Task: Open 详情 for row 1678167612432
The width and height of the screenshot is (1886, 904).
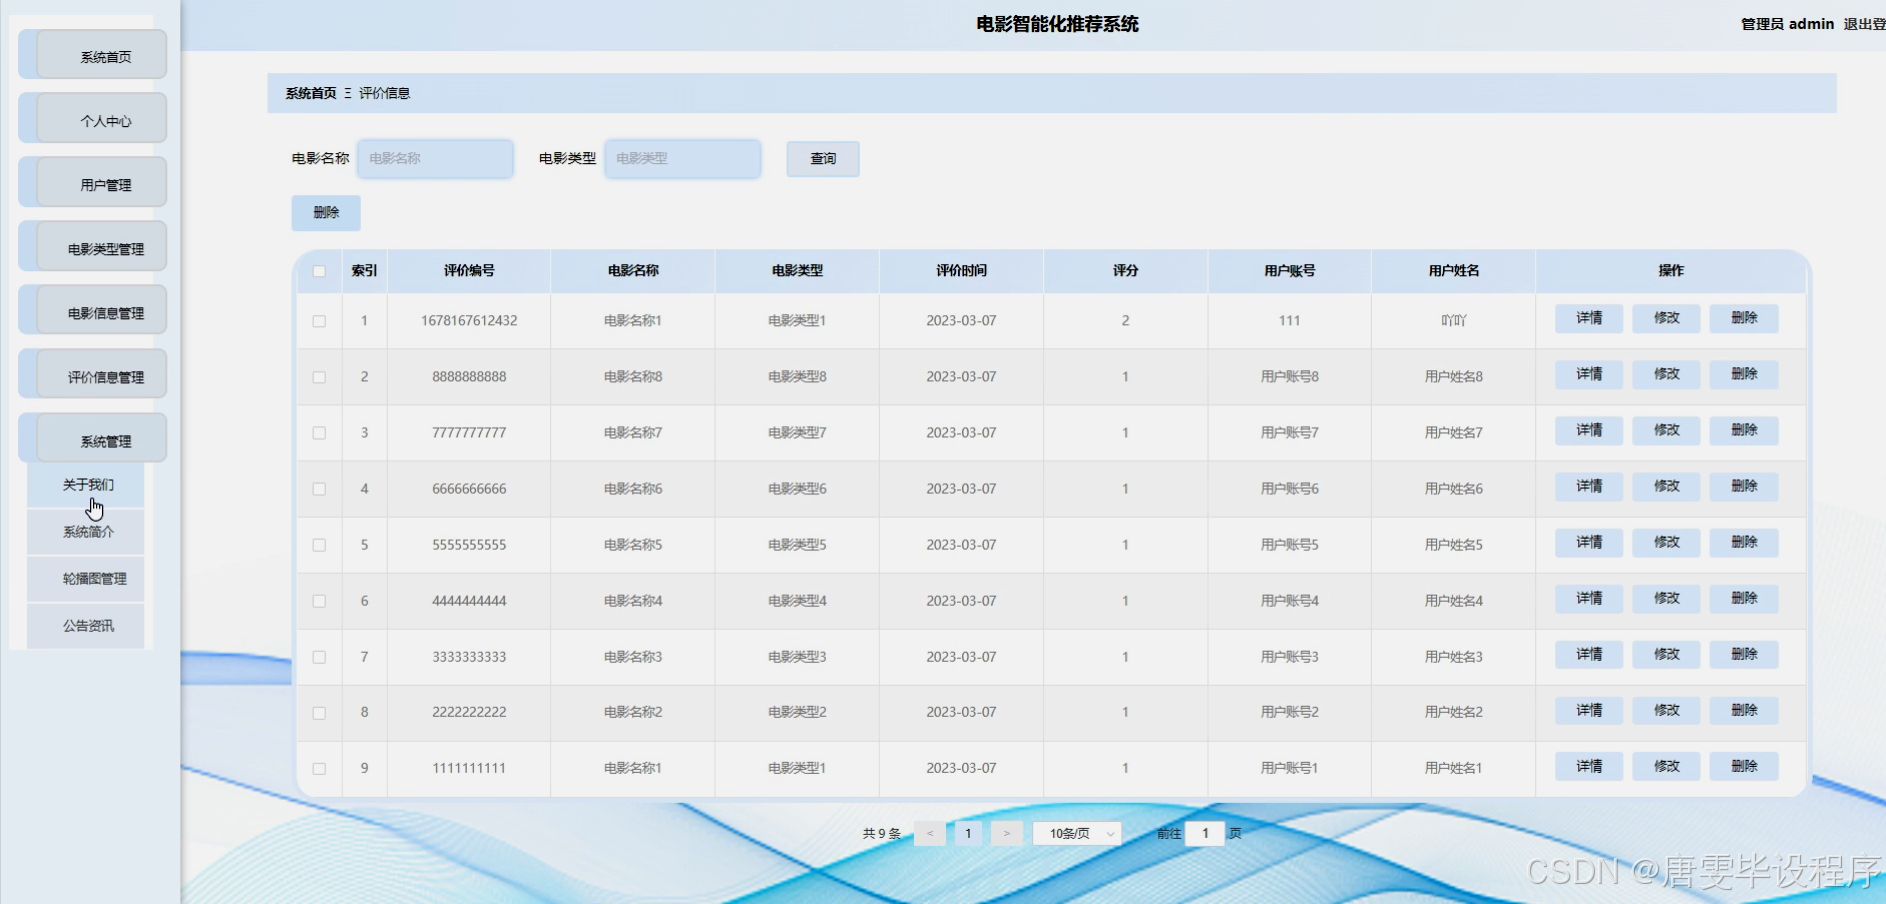Action: [1589, 318]
